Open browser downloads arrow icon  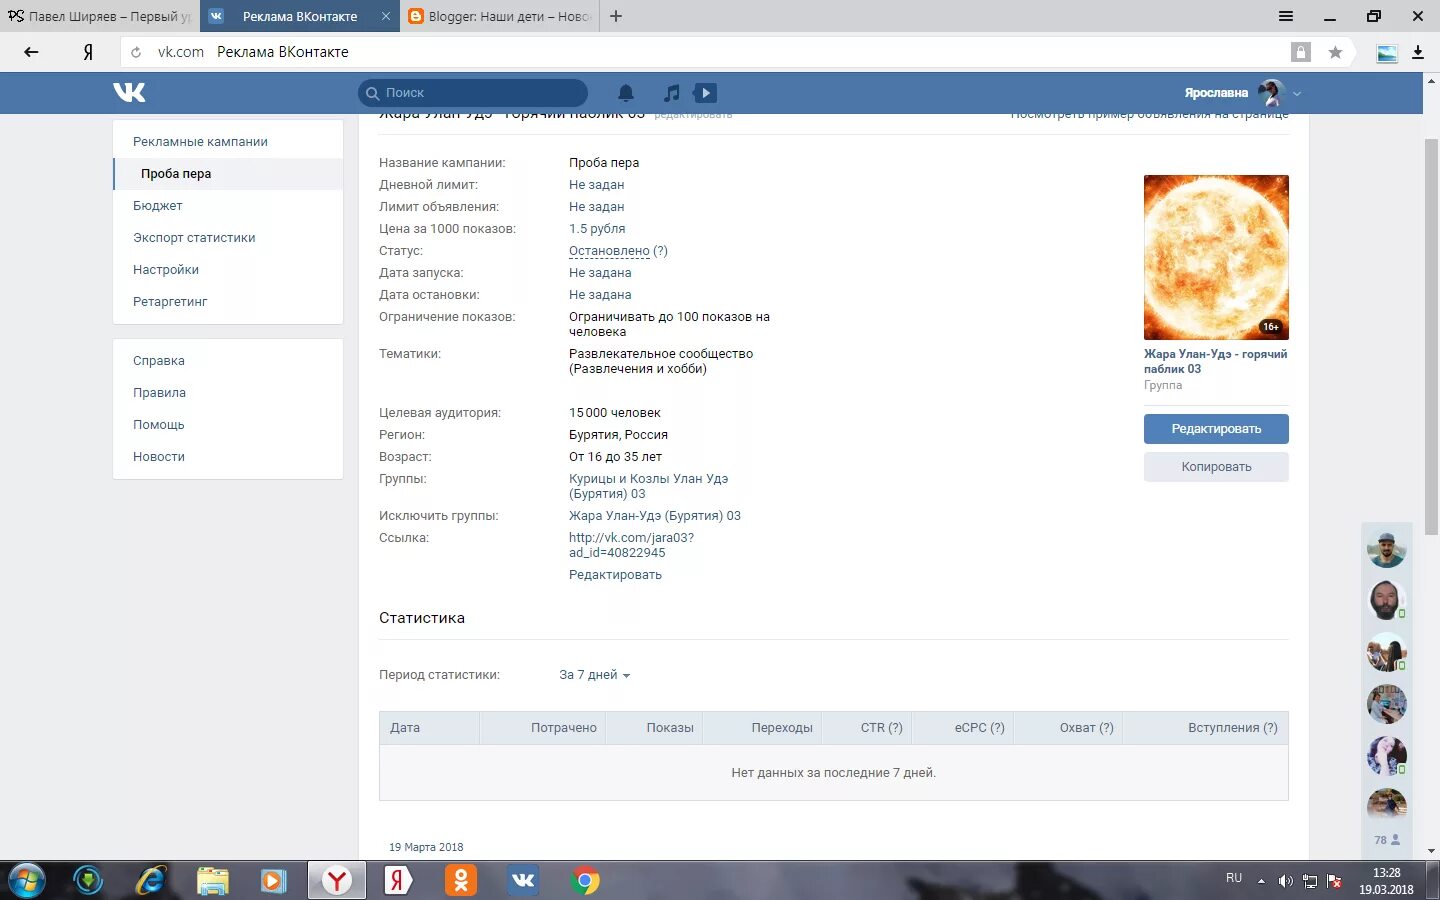point(1418,52)
